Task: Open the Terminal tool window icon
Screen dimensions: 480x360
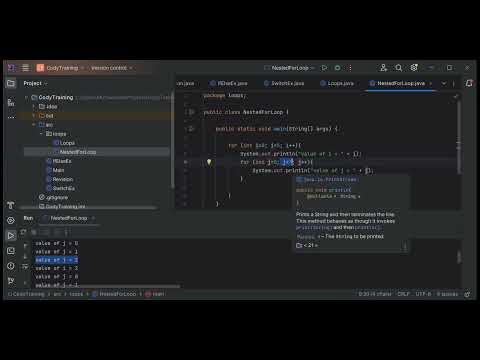Action: point(11,251)
